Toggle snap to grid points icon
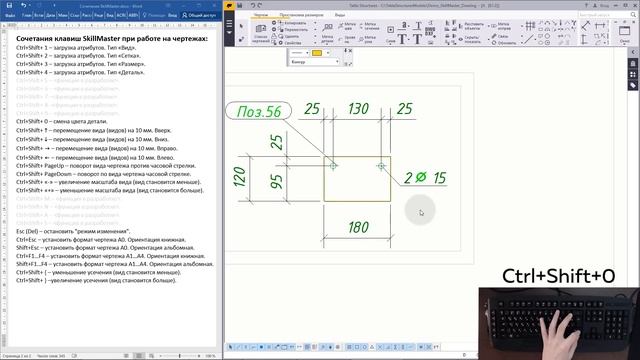The image size is (640, 360). pos(349,347)
